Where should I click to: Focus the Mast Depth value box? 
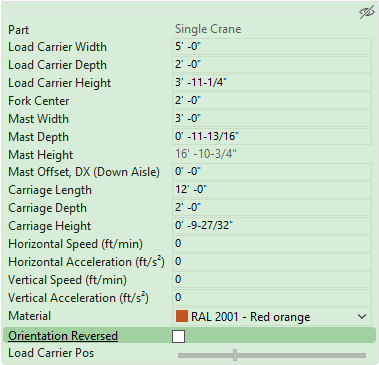tap(272, 136)
